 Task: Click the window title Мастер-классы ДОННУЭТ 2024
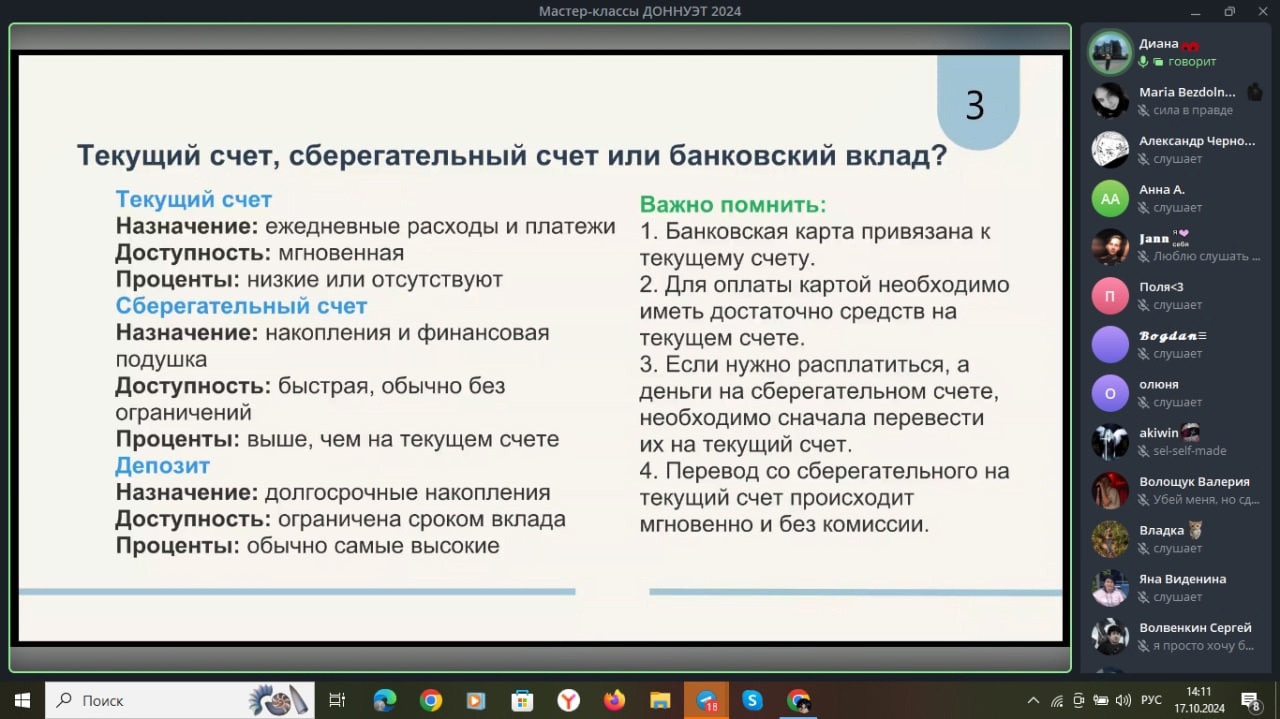[x=640, y=11]
